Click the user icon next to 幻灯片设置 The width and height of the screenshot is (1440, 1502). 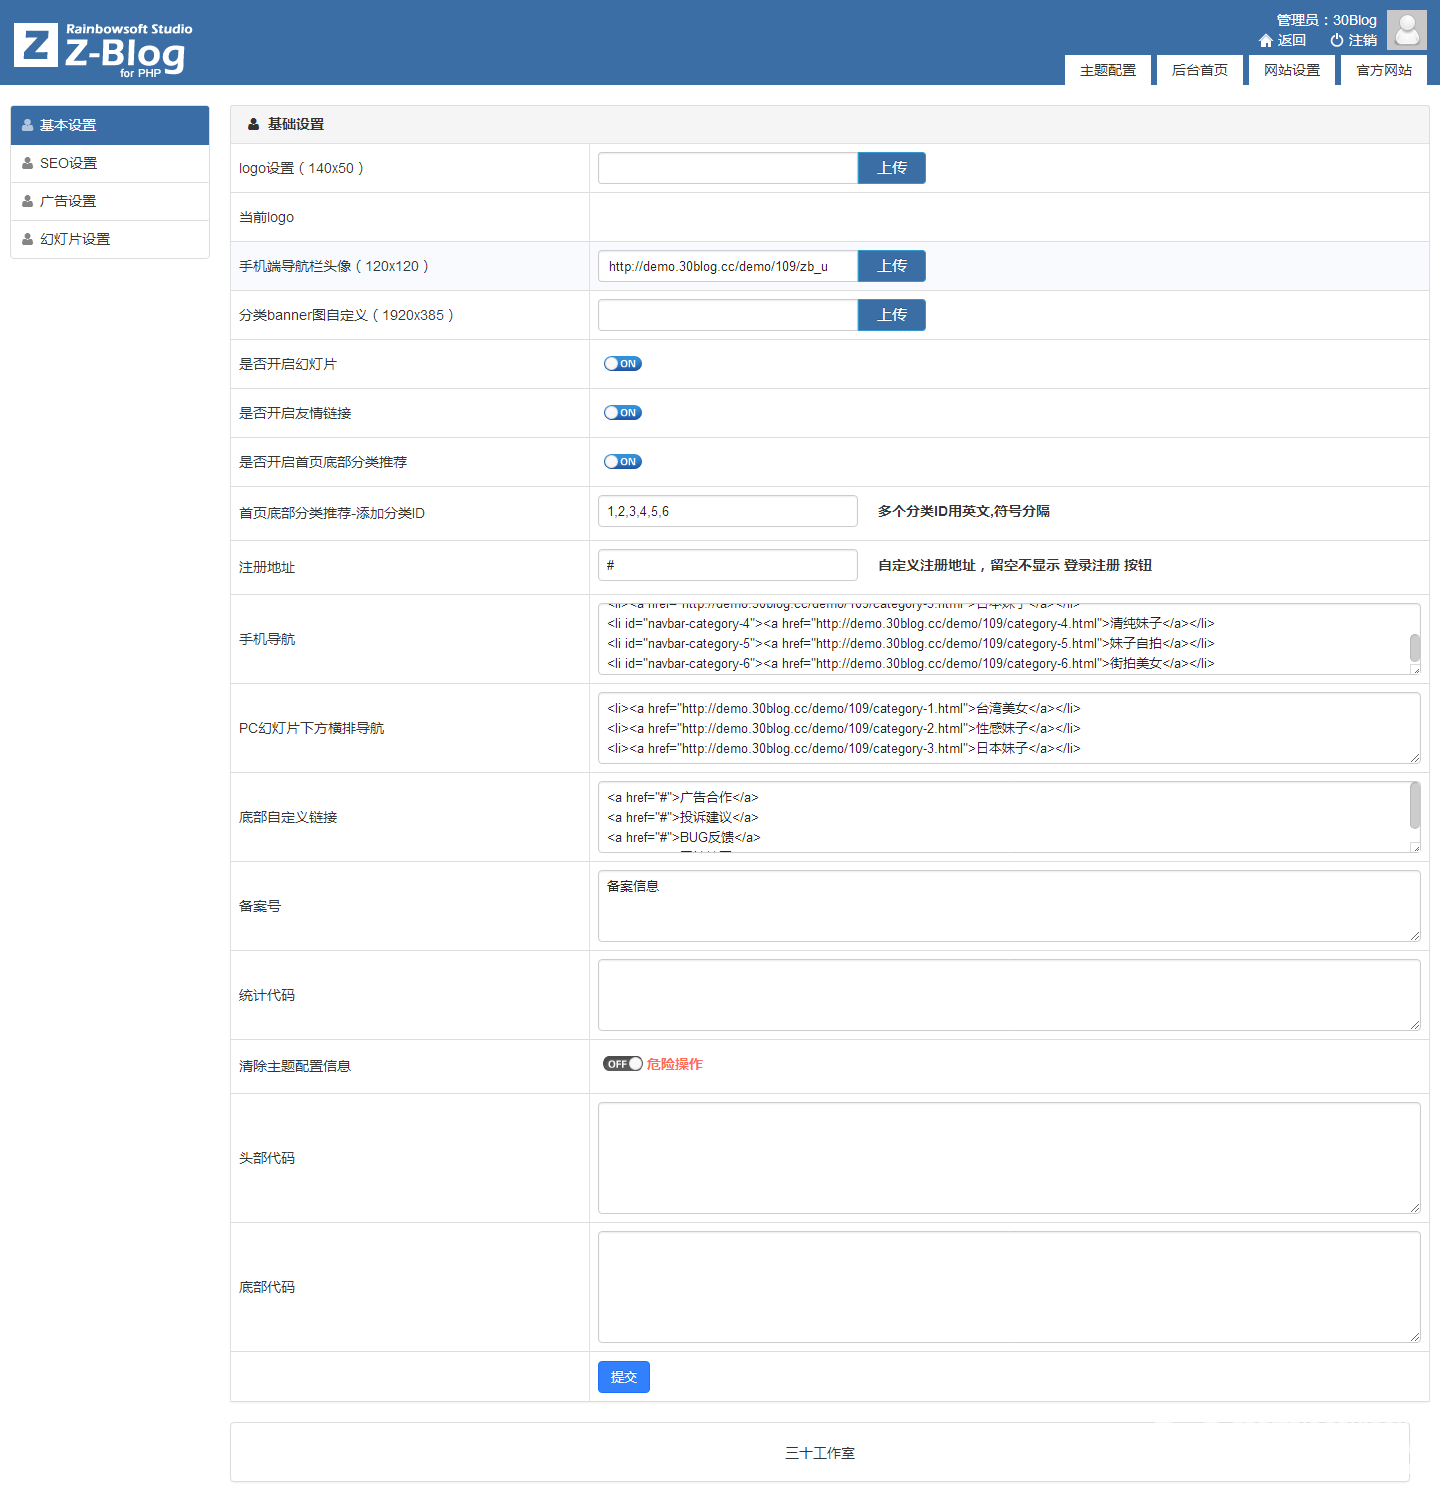click(28, 239)
